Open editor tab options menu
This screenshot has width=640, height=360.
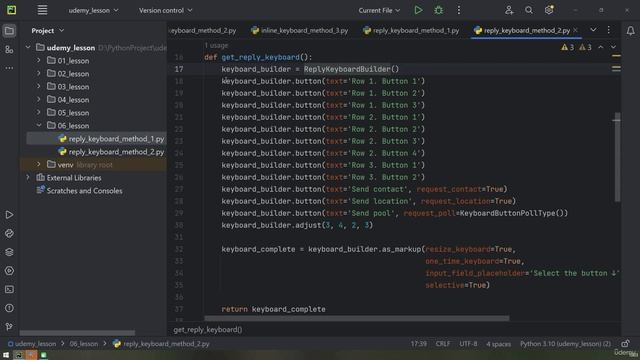[608, 30]
